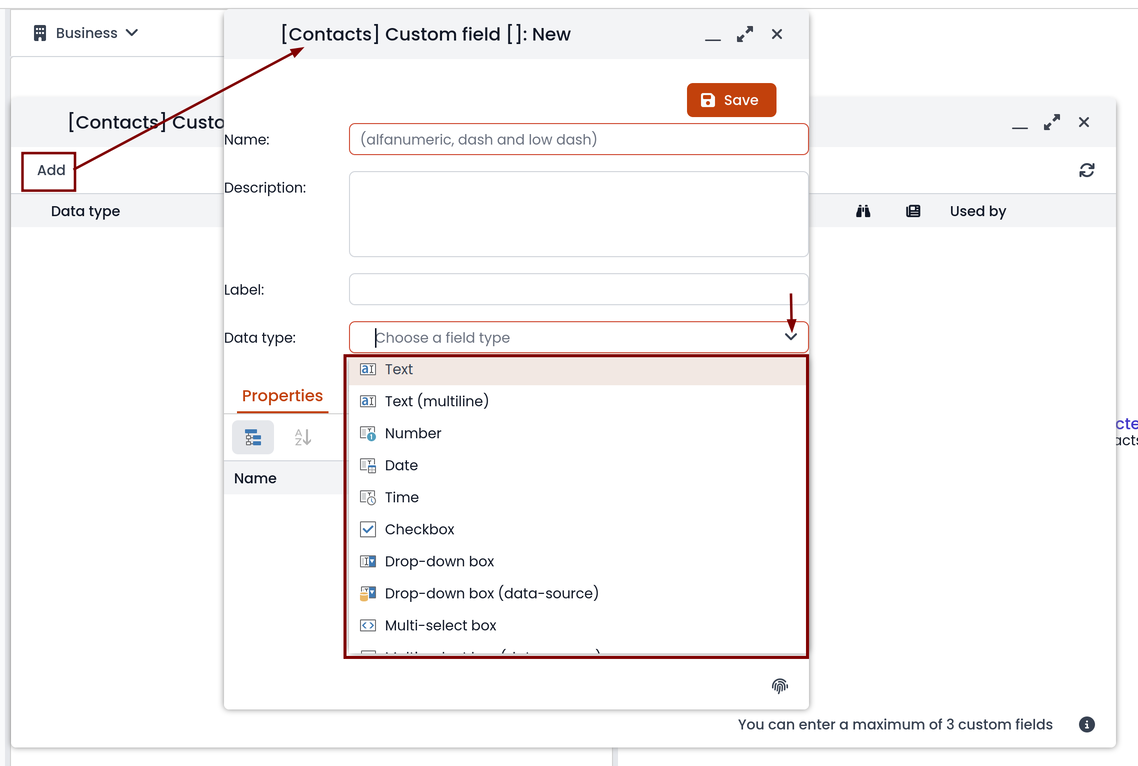Sort properties alphabetically with the A-Z icon

(303, 437)
